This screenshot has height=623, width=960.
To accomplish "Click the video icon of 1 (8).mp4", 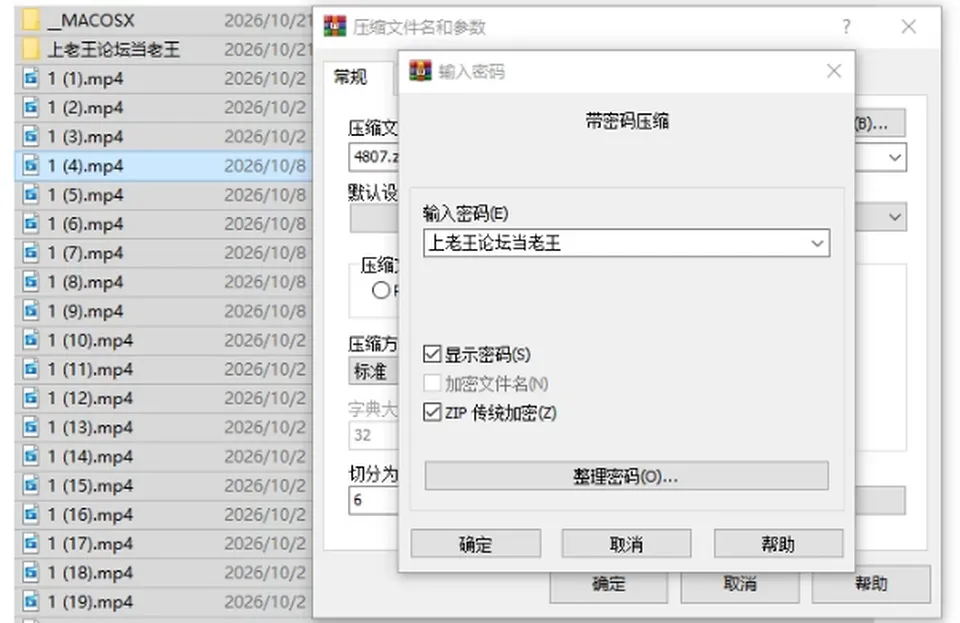I will tap(31, 282).
